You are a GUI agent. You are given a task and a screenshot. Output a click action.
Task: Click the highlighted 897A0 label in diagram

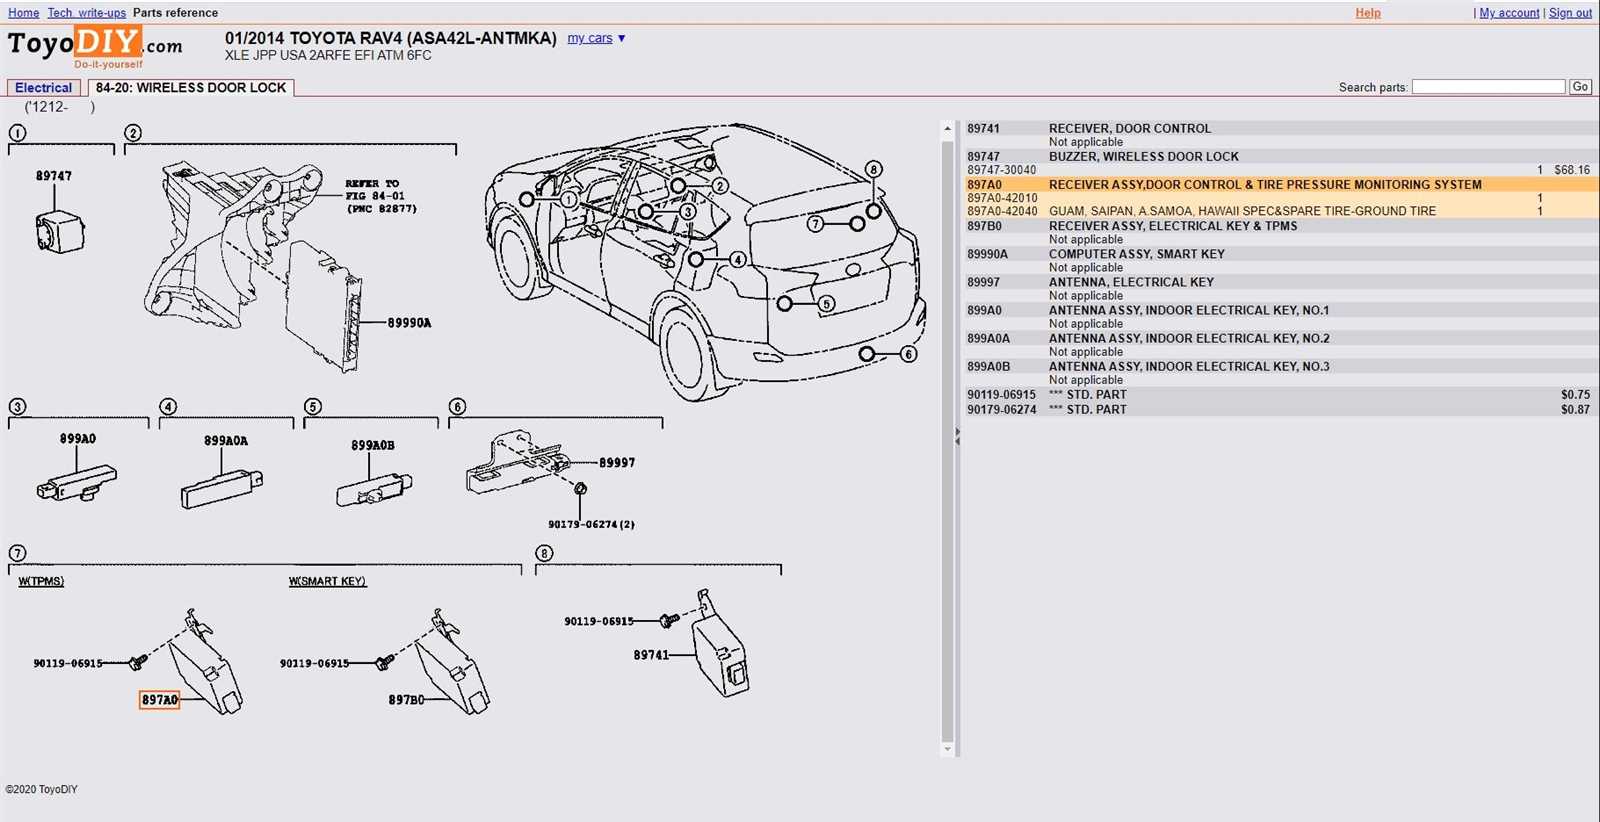coord(160,700)
